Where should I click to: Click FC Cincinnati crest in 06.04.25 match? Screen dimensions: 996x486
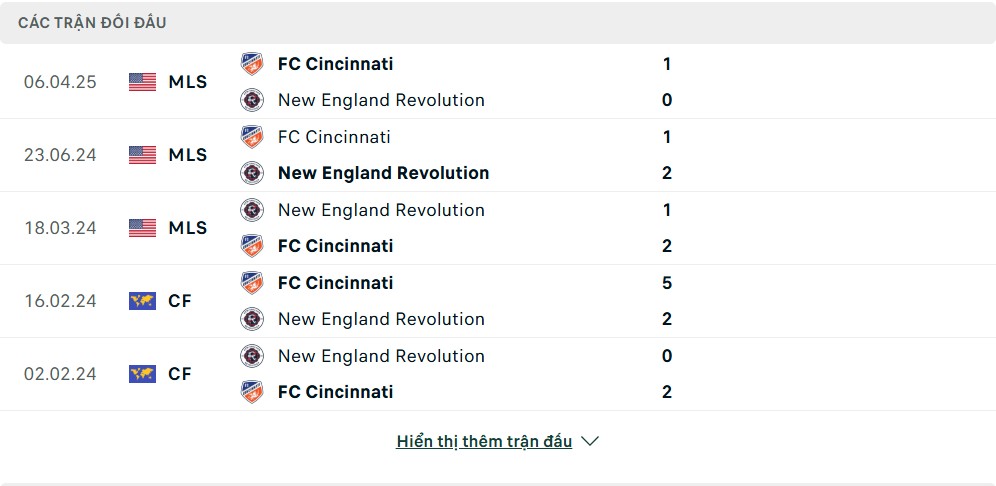(x=252, y=64)
